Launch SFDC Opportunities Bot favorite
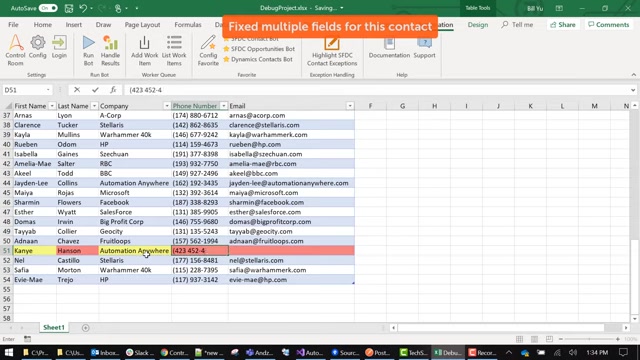 tap(259, 49)
